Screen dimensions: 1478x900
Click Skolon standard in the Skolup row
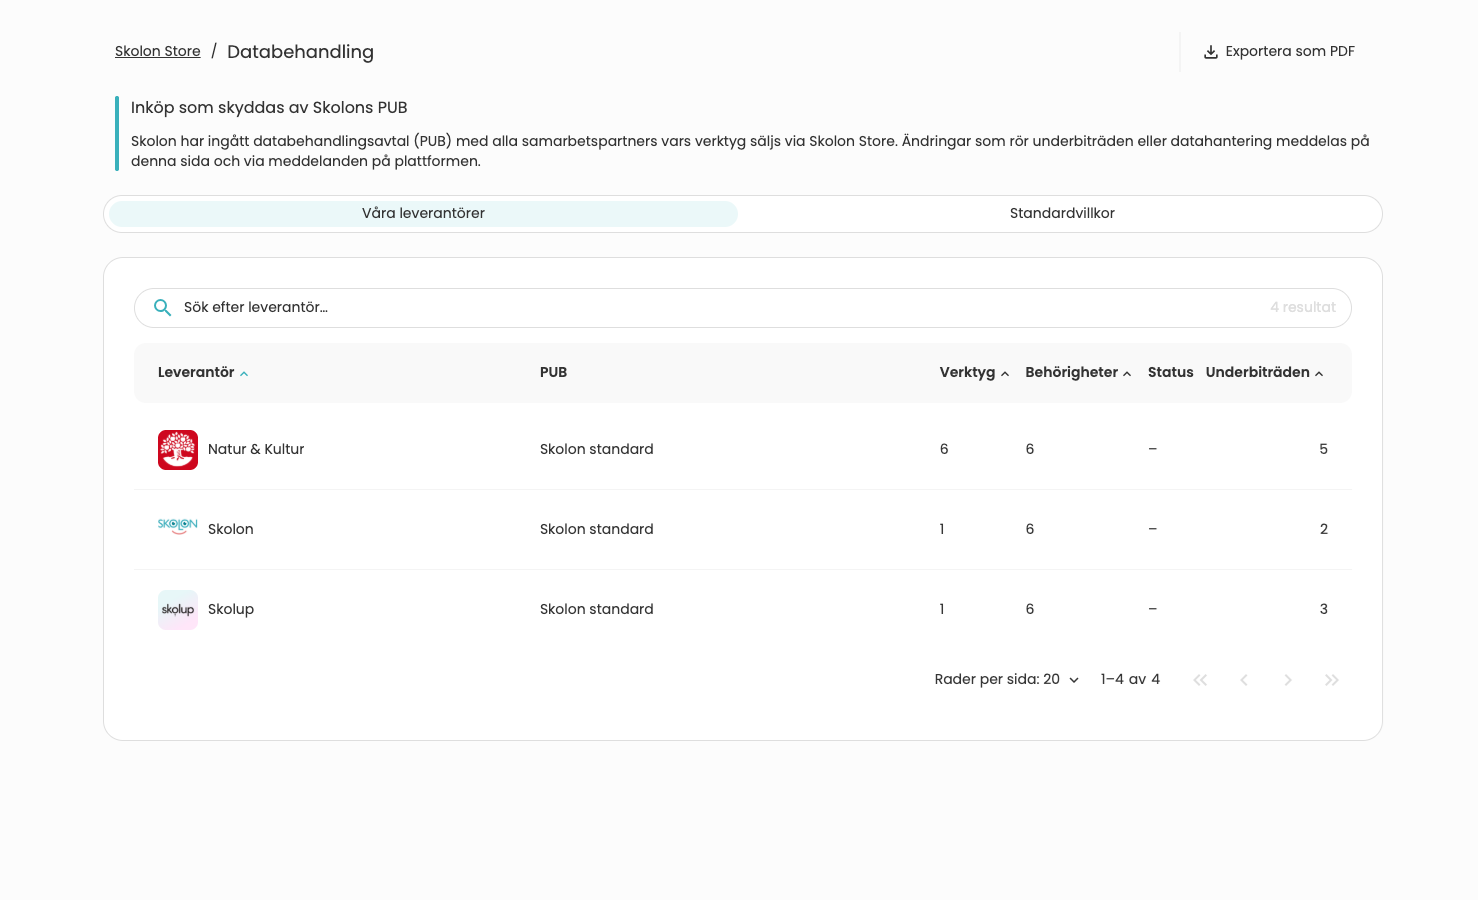coord(597,609)
